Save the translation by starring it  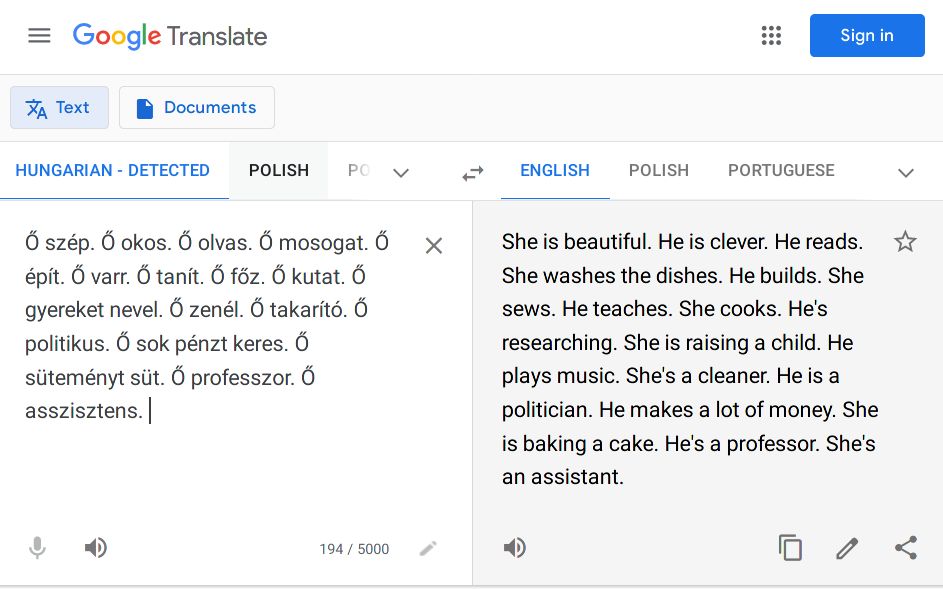tap(905, 241)
